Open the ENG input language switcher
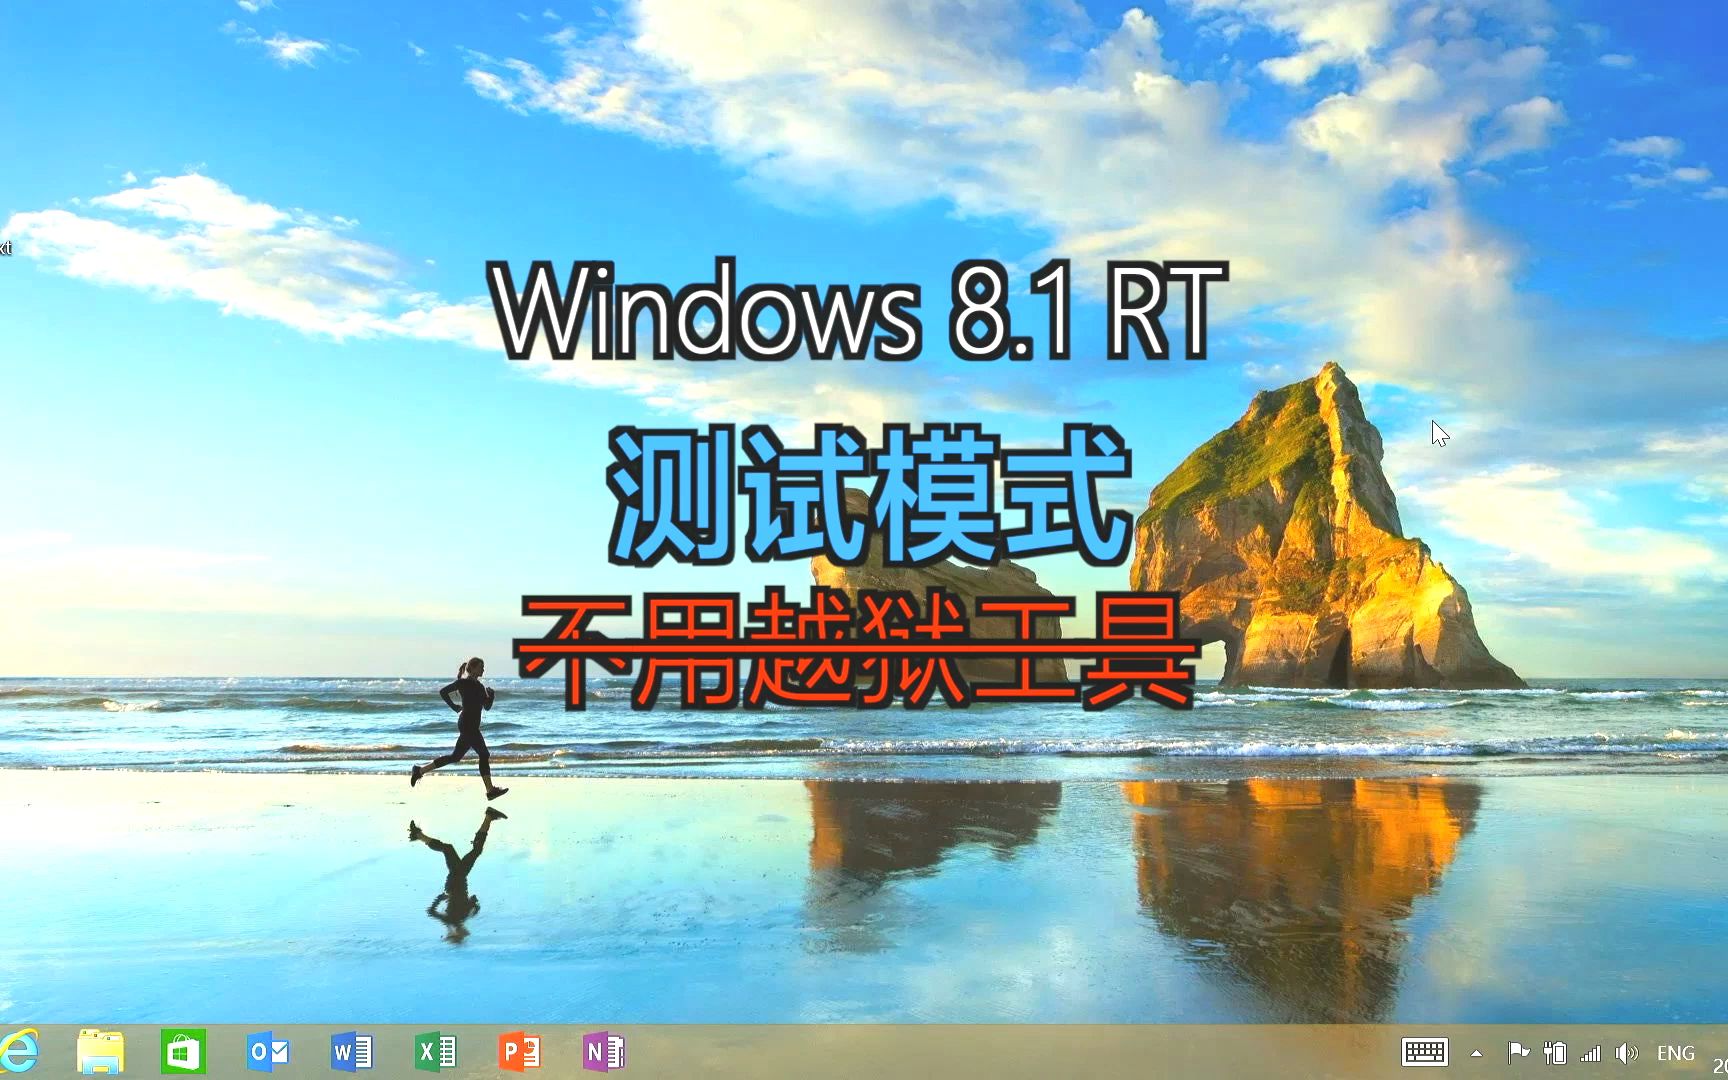This screenshot has width=1728, height=1080. (x=1675, y=1053)
